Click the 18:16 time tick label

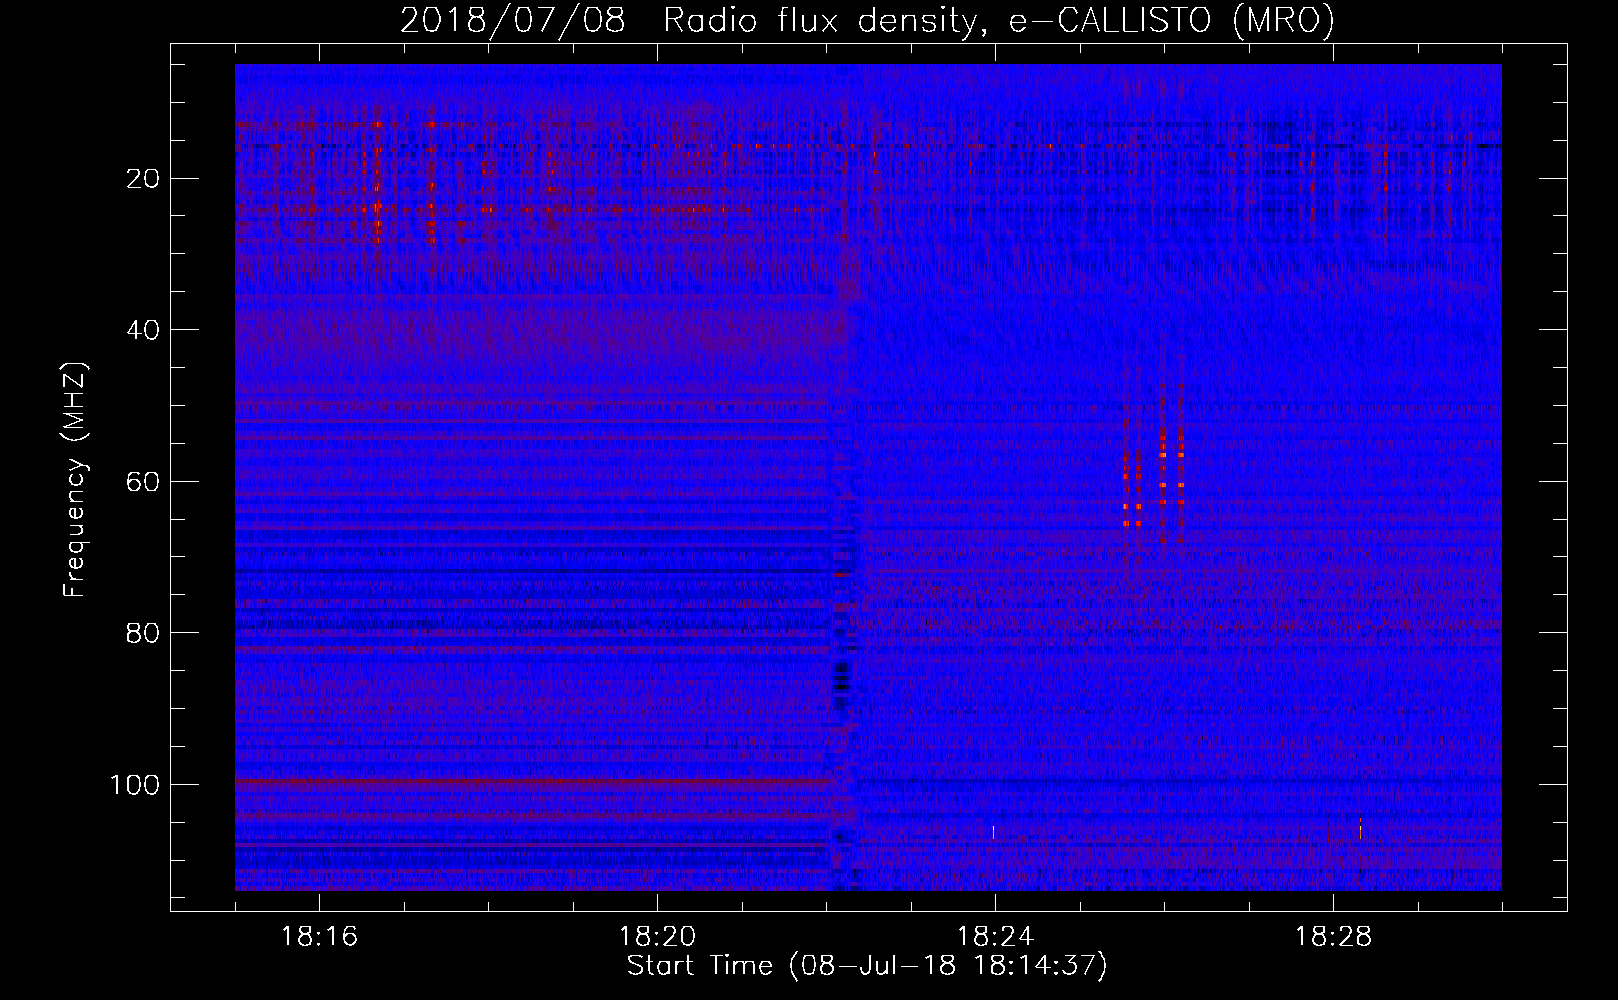tap(319, 937)
